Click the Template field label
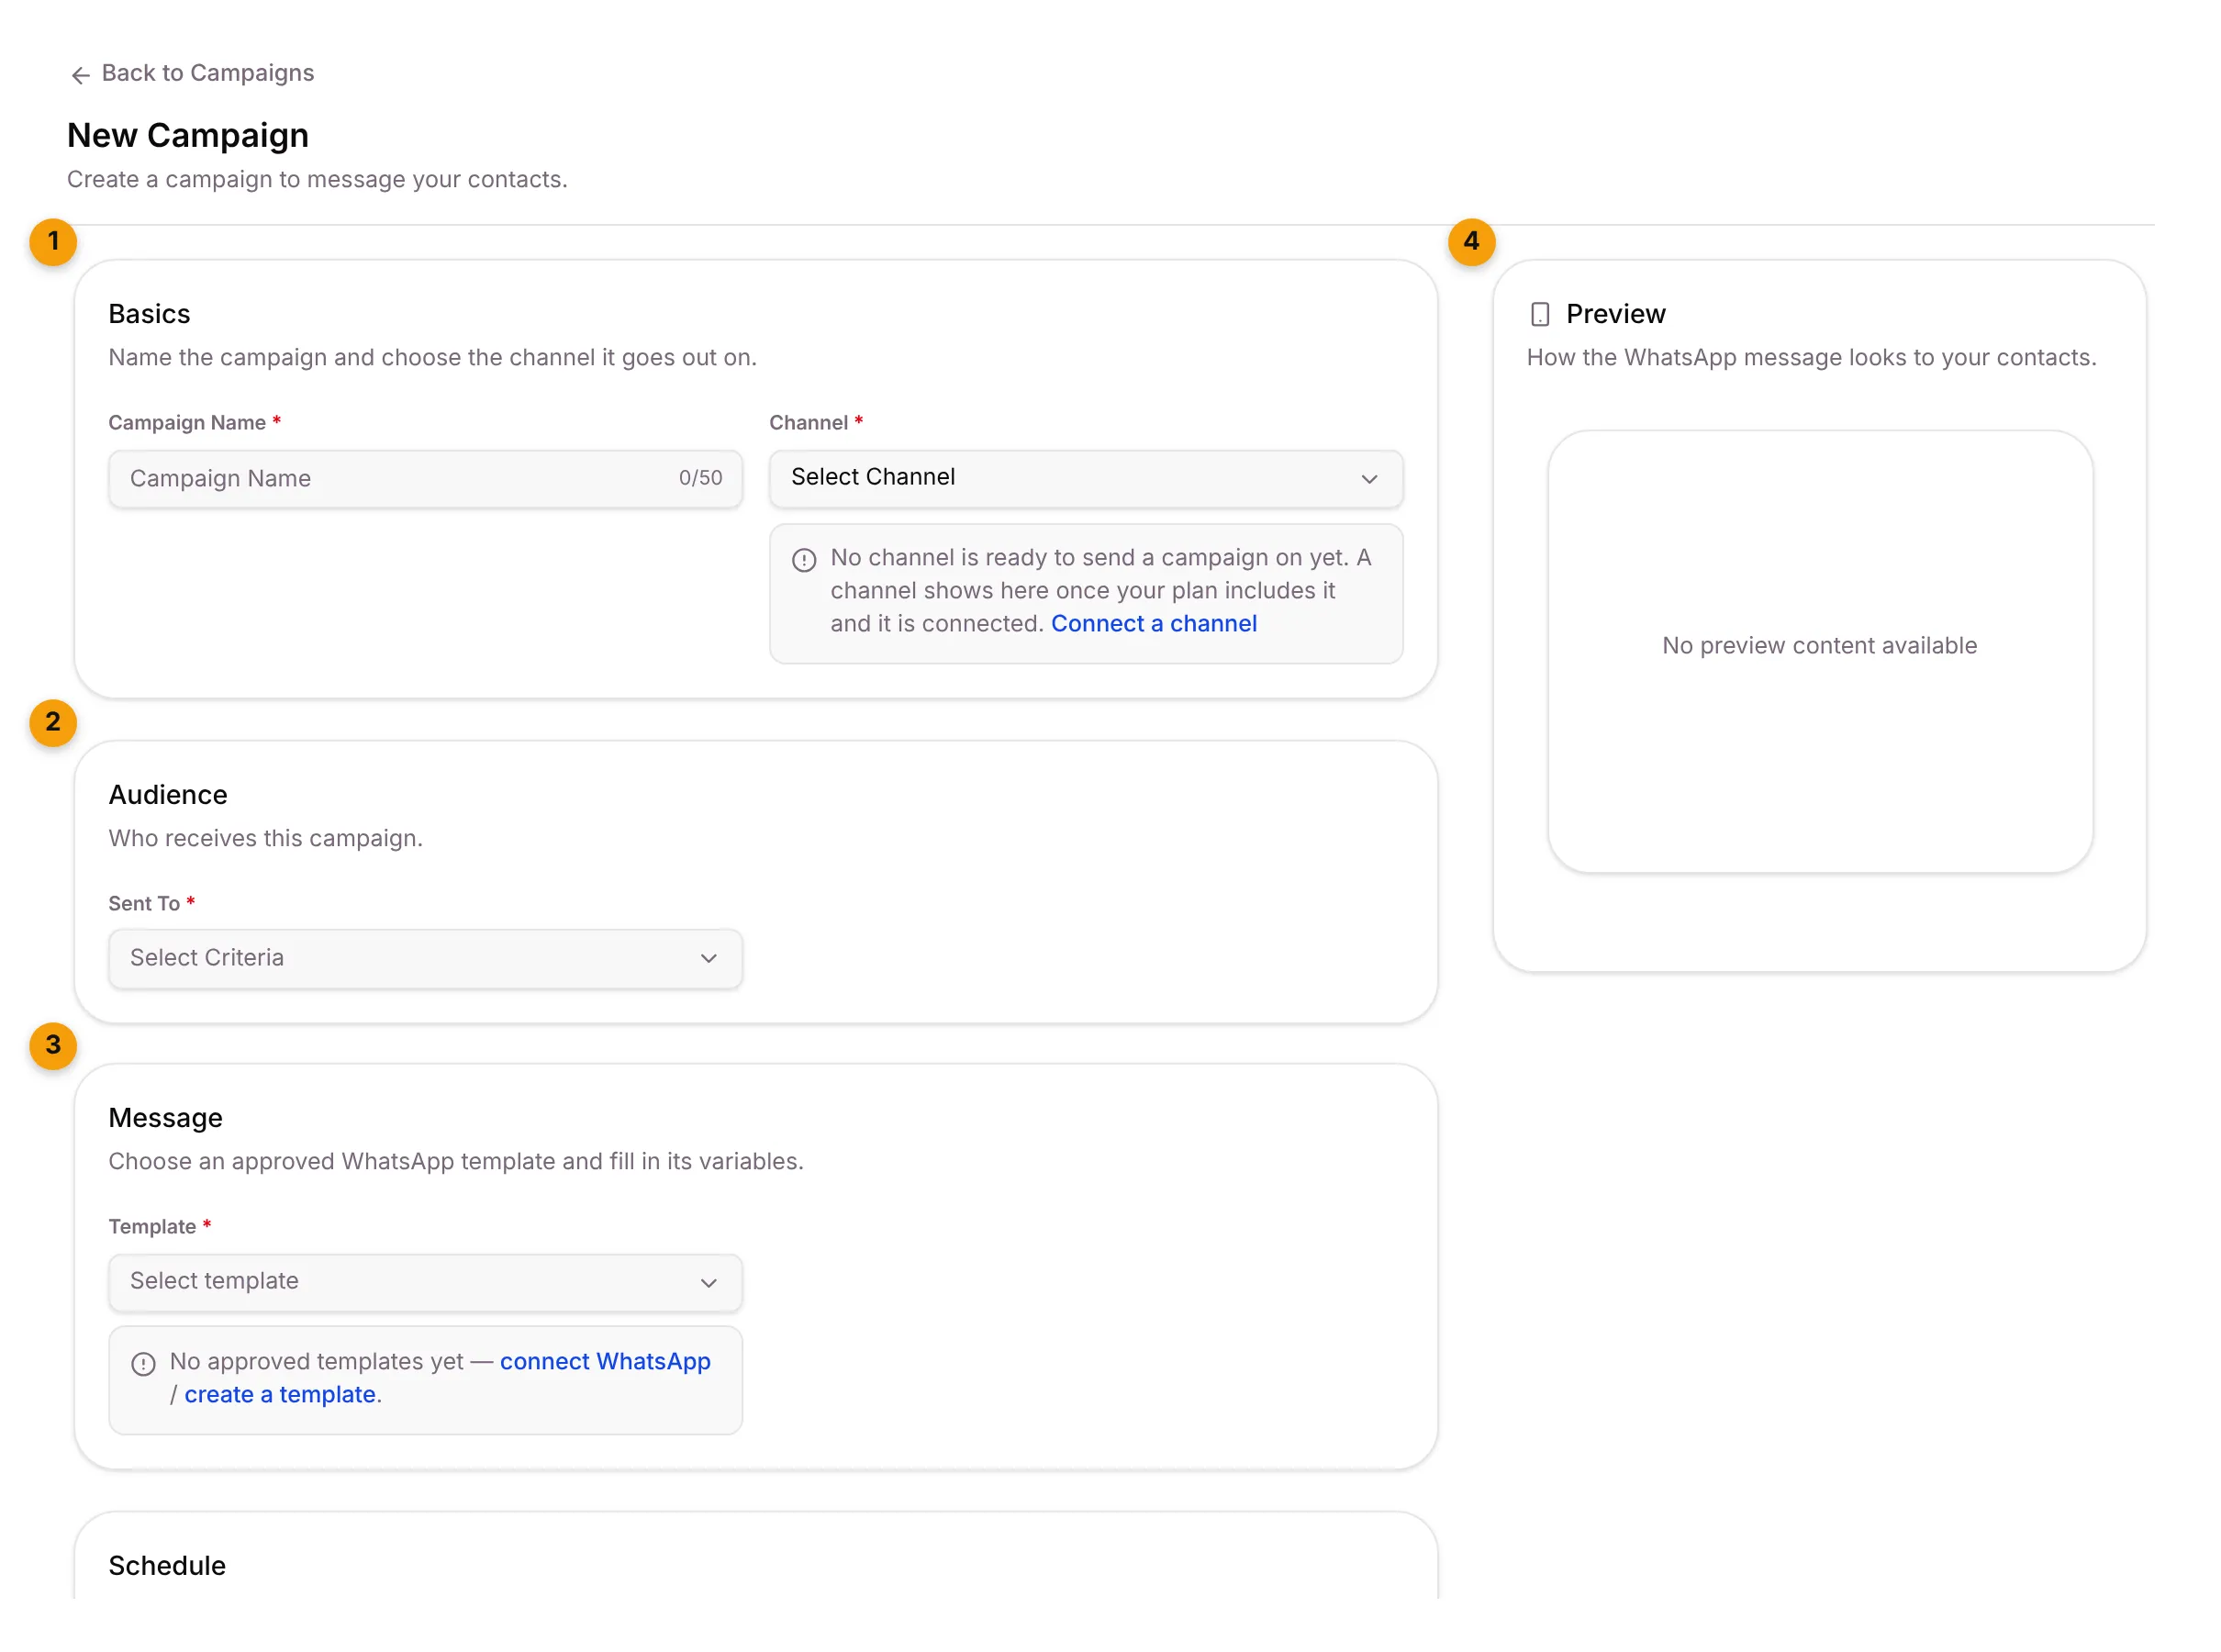 click(x=152, y=1227)
